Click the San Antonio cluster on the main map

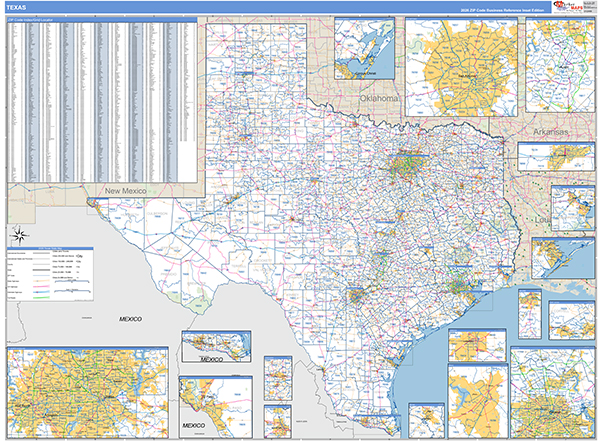tap(356, 296)
